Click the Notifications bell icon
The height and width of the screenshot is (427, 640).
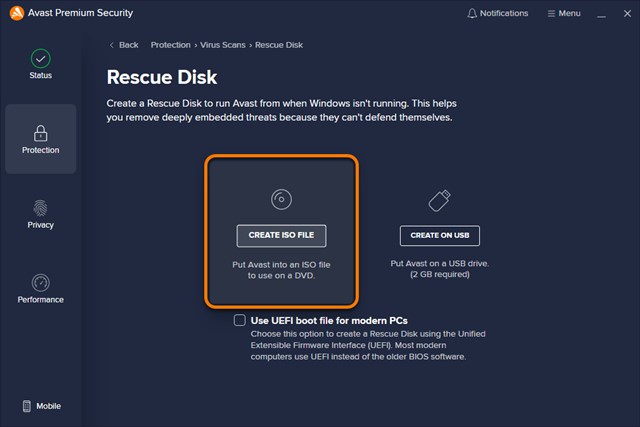(x=472, y=13)
